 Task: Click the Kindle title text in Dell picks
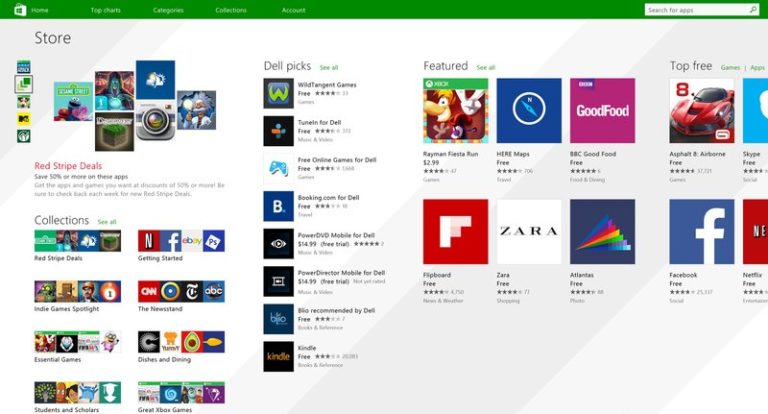point(307,348)
